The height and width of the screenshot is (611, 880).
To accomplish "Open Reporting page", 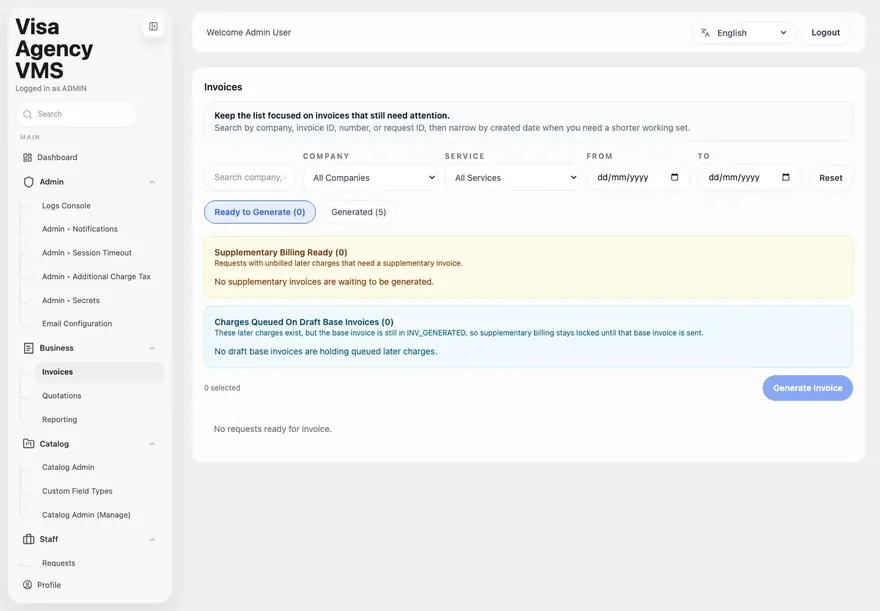I will tap(59, 420).
